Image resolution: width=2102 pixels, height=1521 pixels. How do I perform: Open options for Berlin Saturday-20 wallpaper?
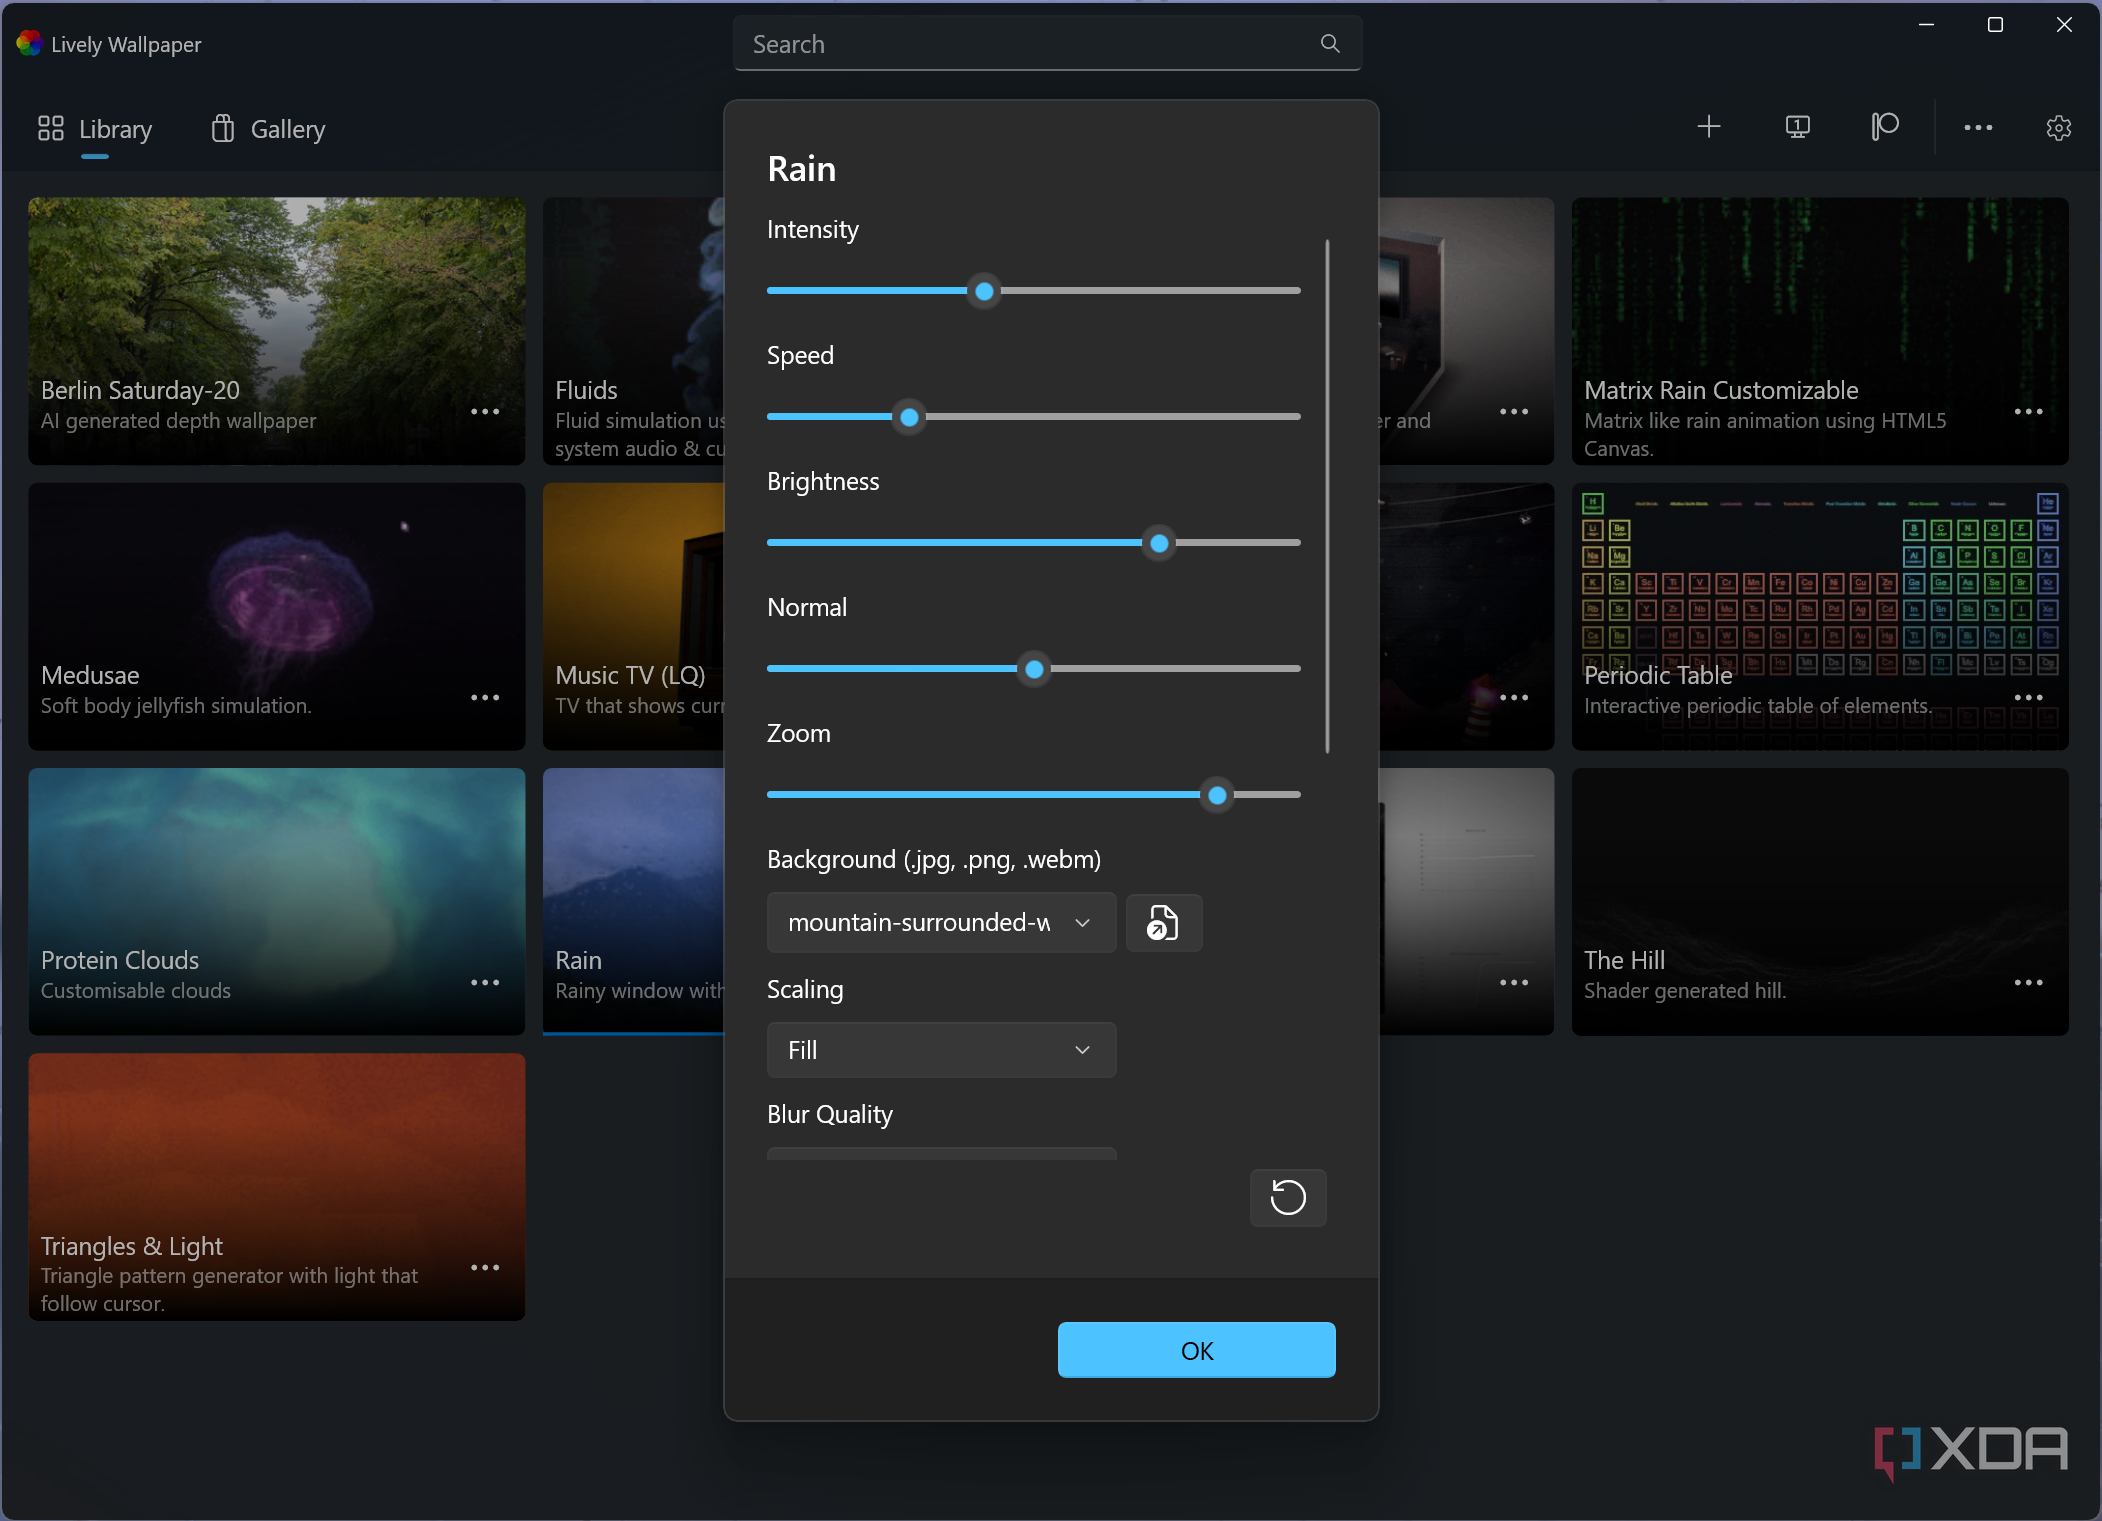coord(485,412)
